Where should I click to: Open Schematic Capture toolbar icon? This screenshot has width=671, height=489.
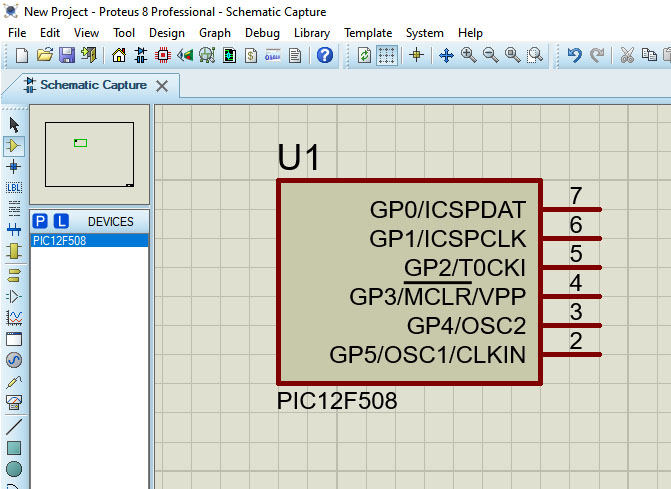pos(141,55)
